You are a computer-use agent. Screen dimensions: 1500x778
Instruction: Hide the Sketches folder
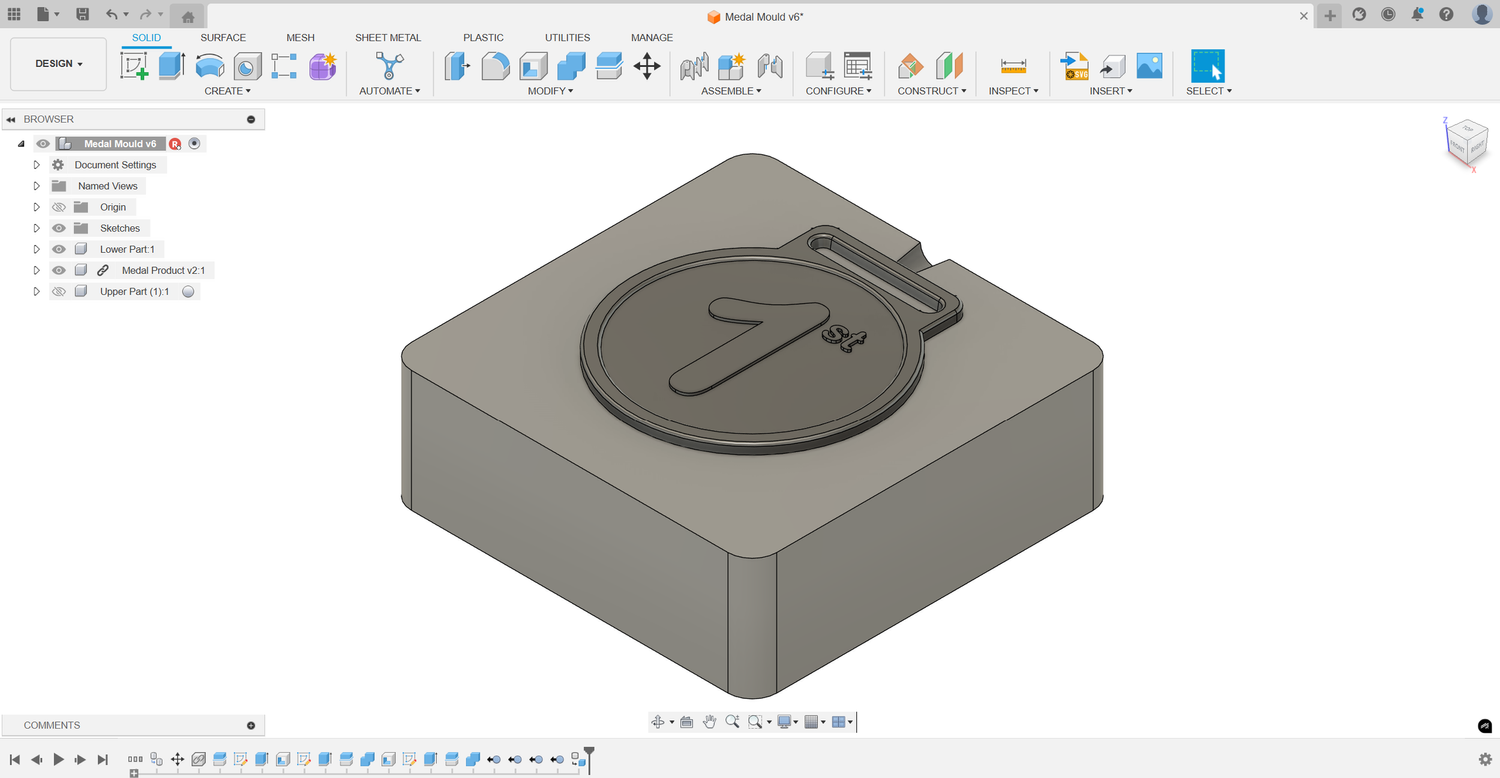pyautogui.click(x=59, y=228)
